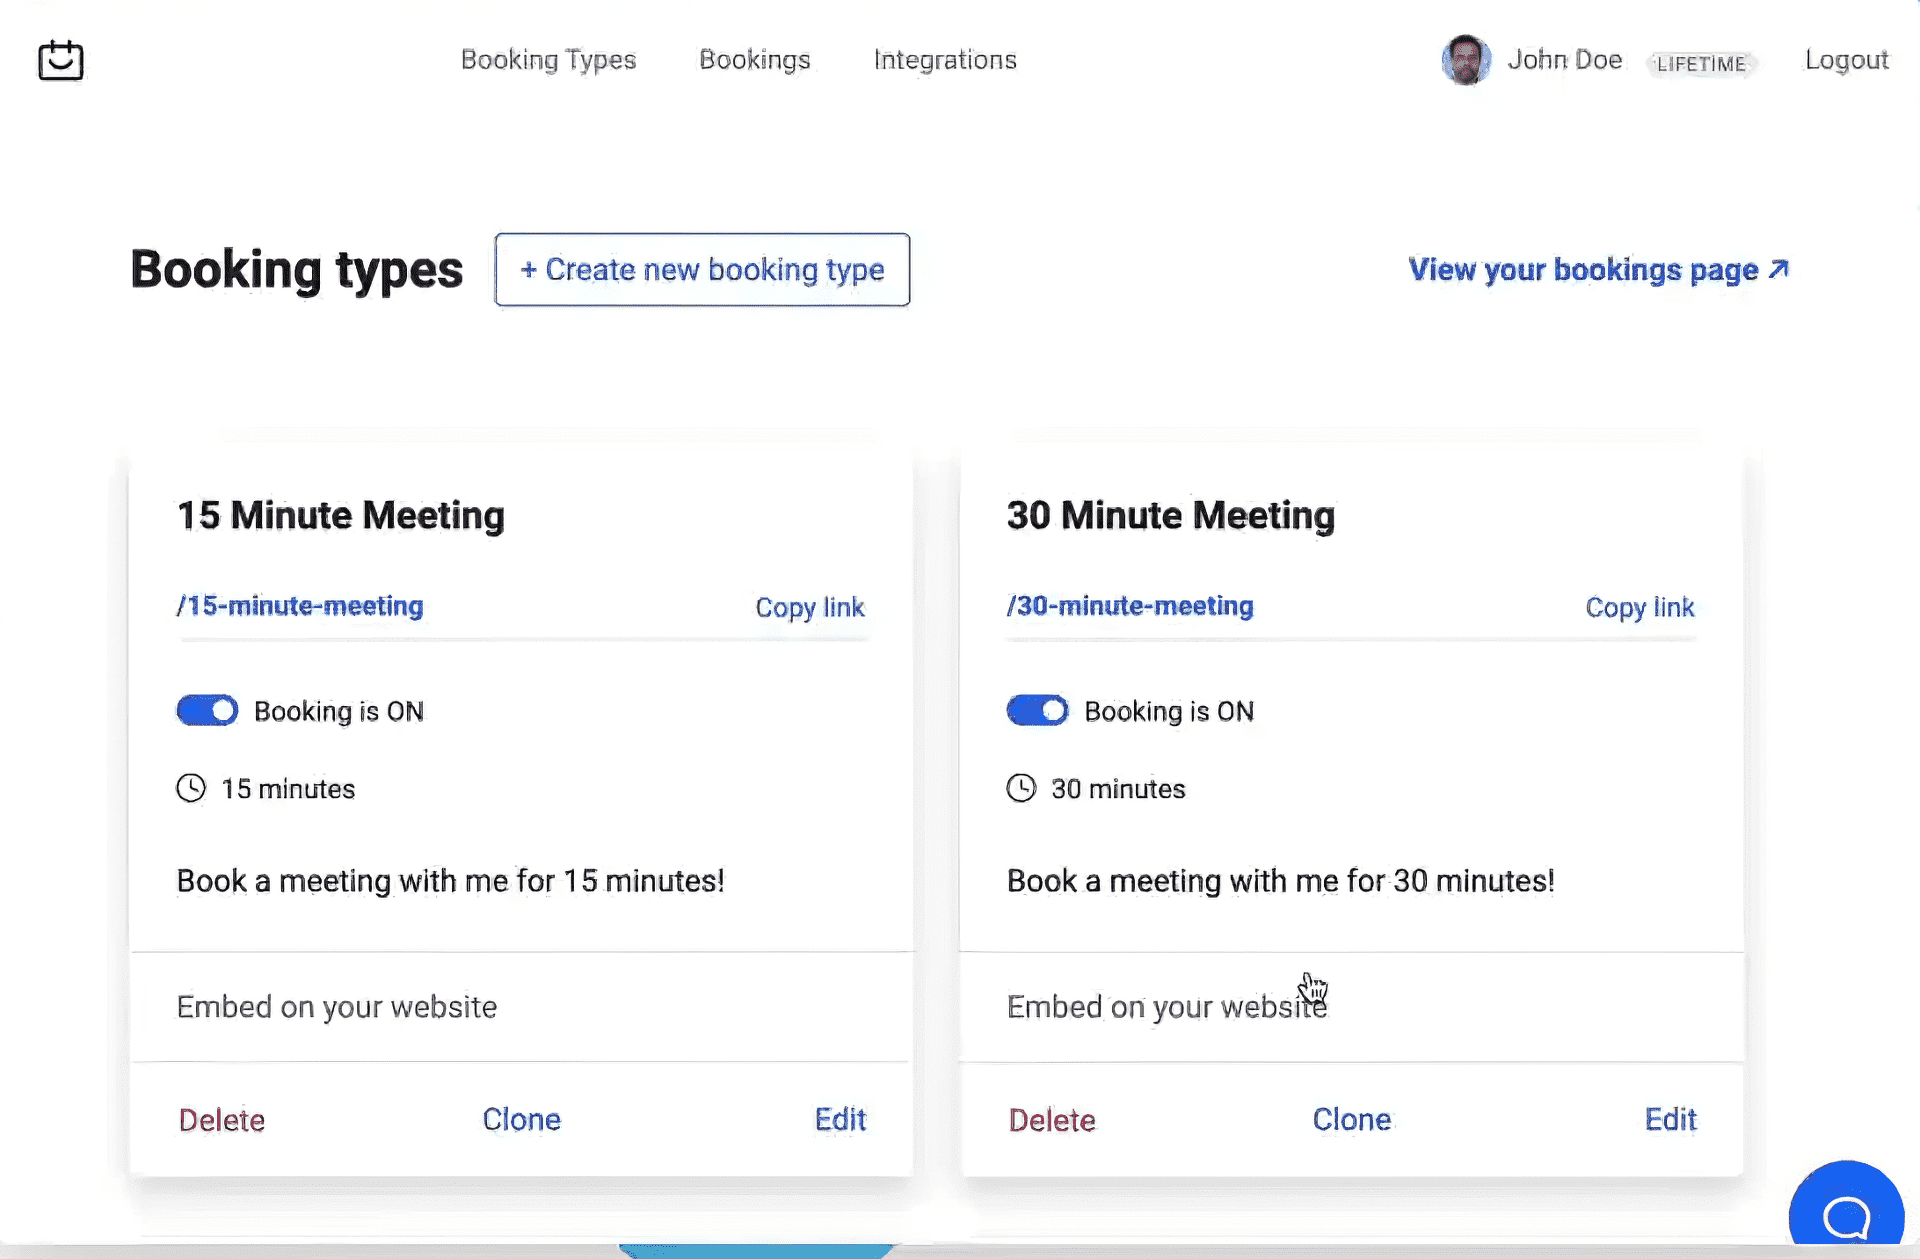This screenshot has width=1920, height=1259.
Task: Open the Booking Types page
Action: click(x=548, y=60)
